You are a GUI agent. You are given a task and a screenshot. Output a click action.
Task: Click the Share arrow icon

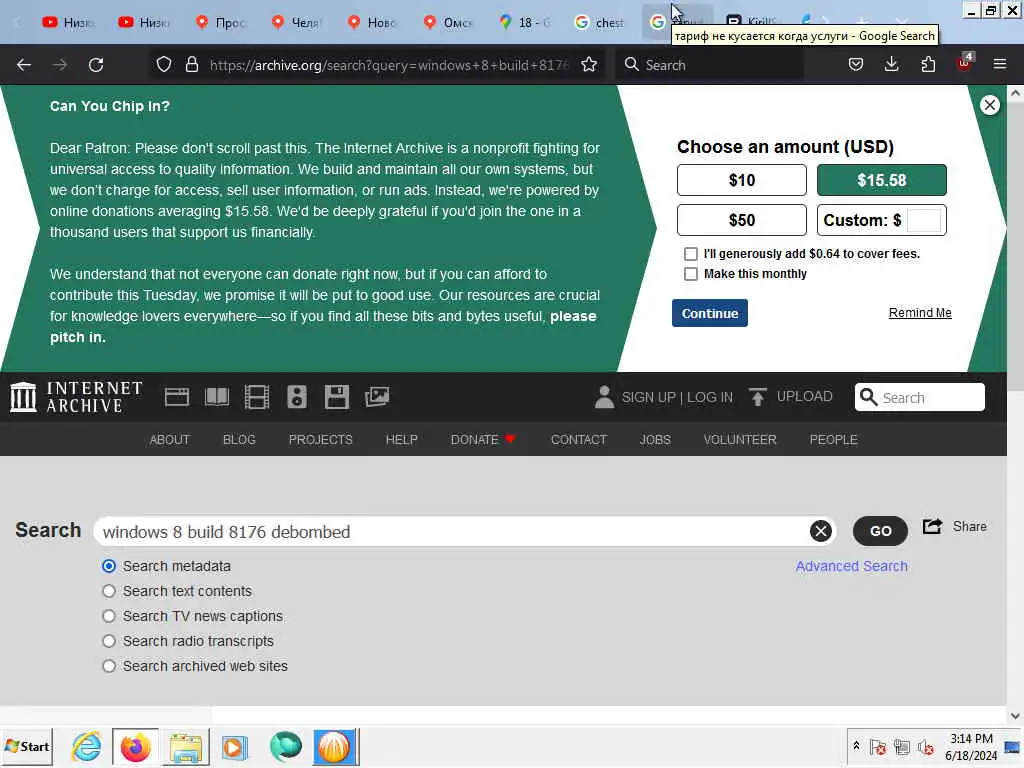coord(933,526)
